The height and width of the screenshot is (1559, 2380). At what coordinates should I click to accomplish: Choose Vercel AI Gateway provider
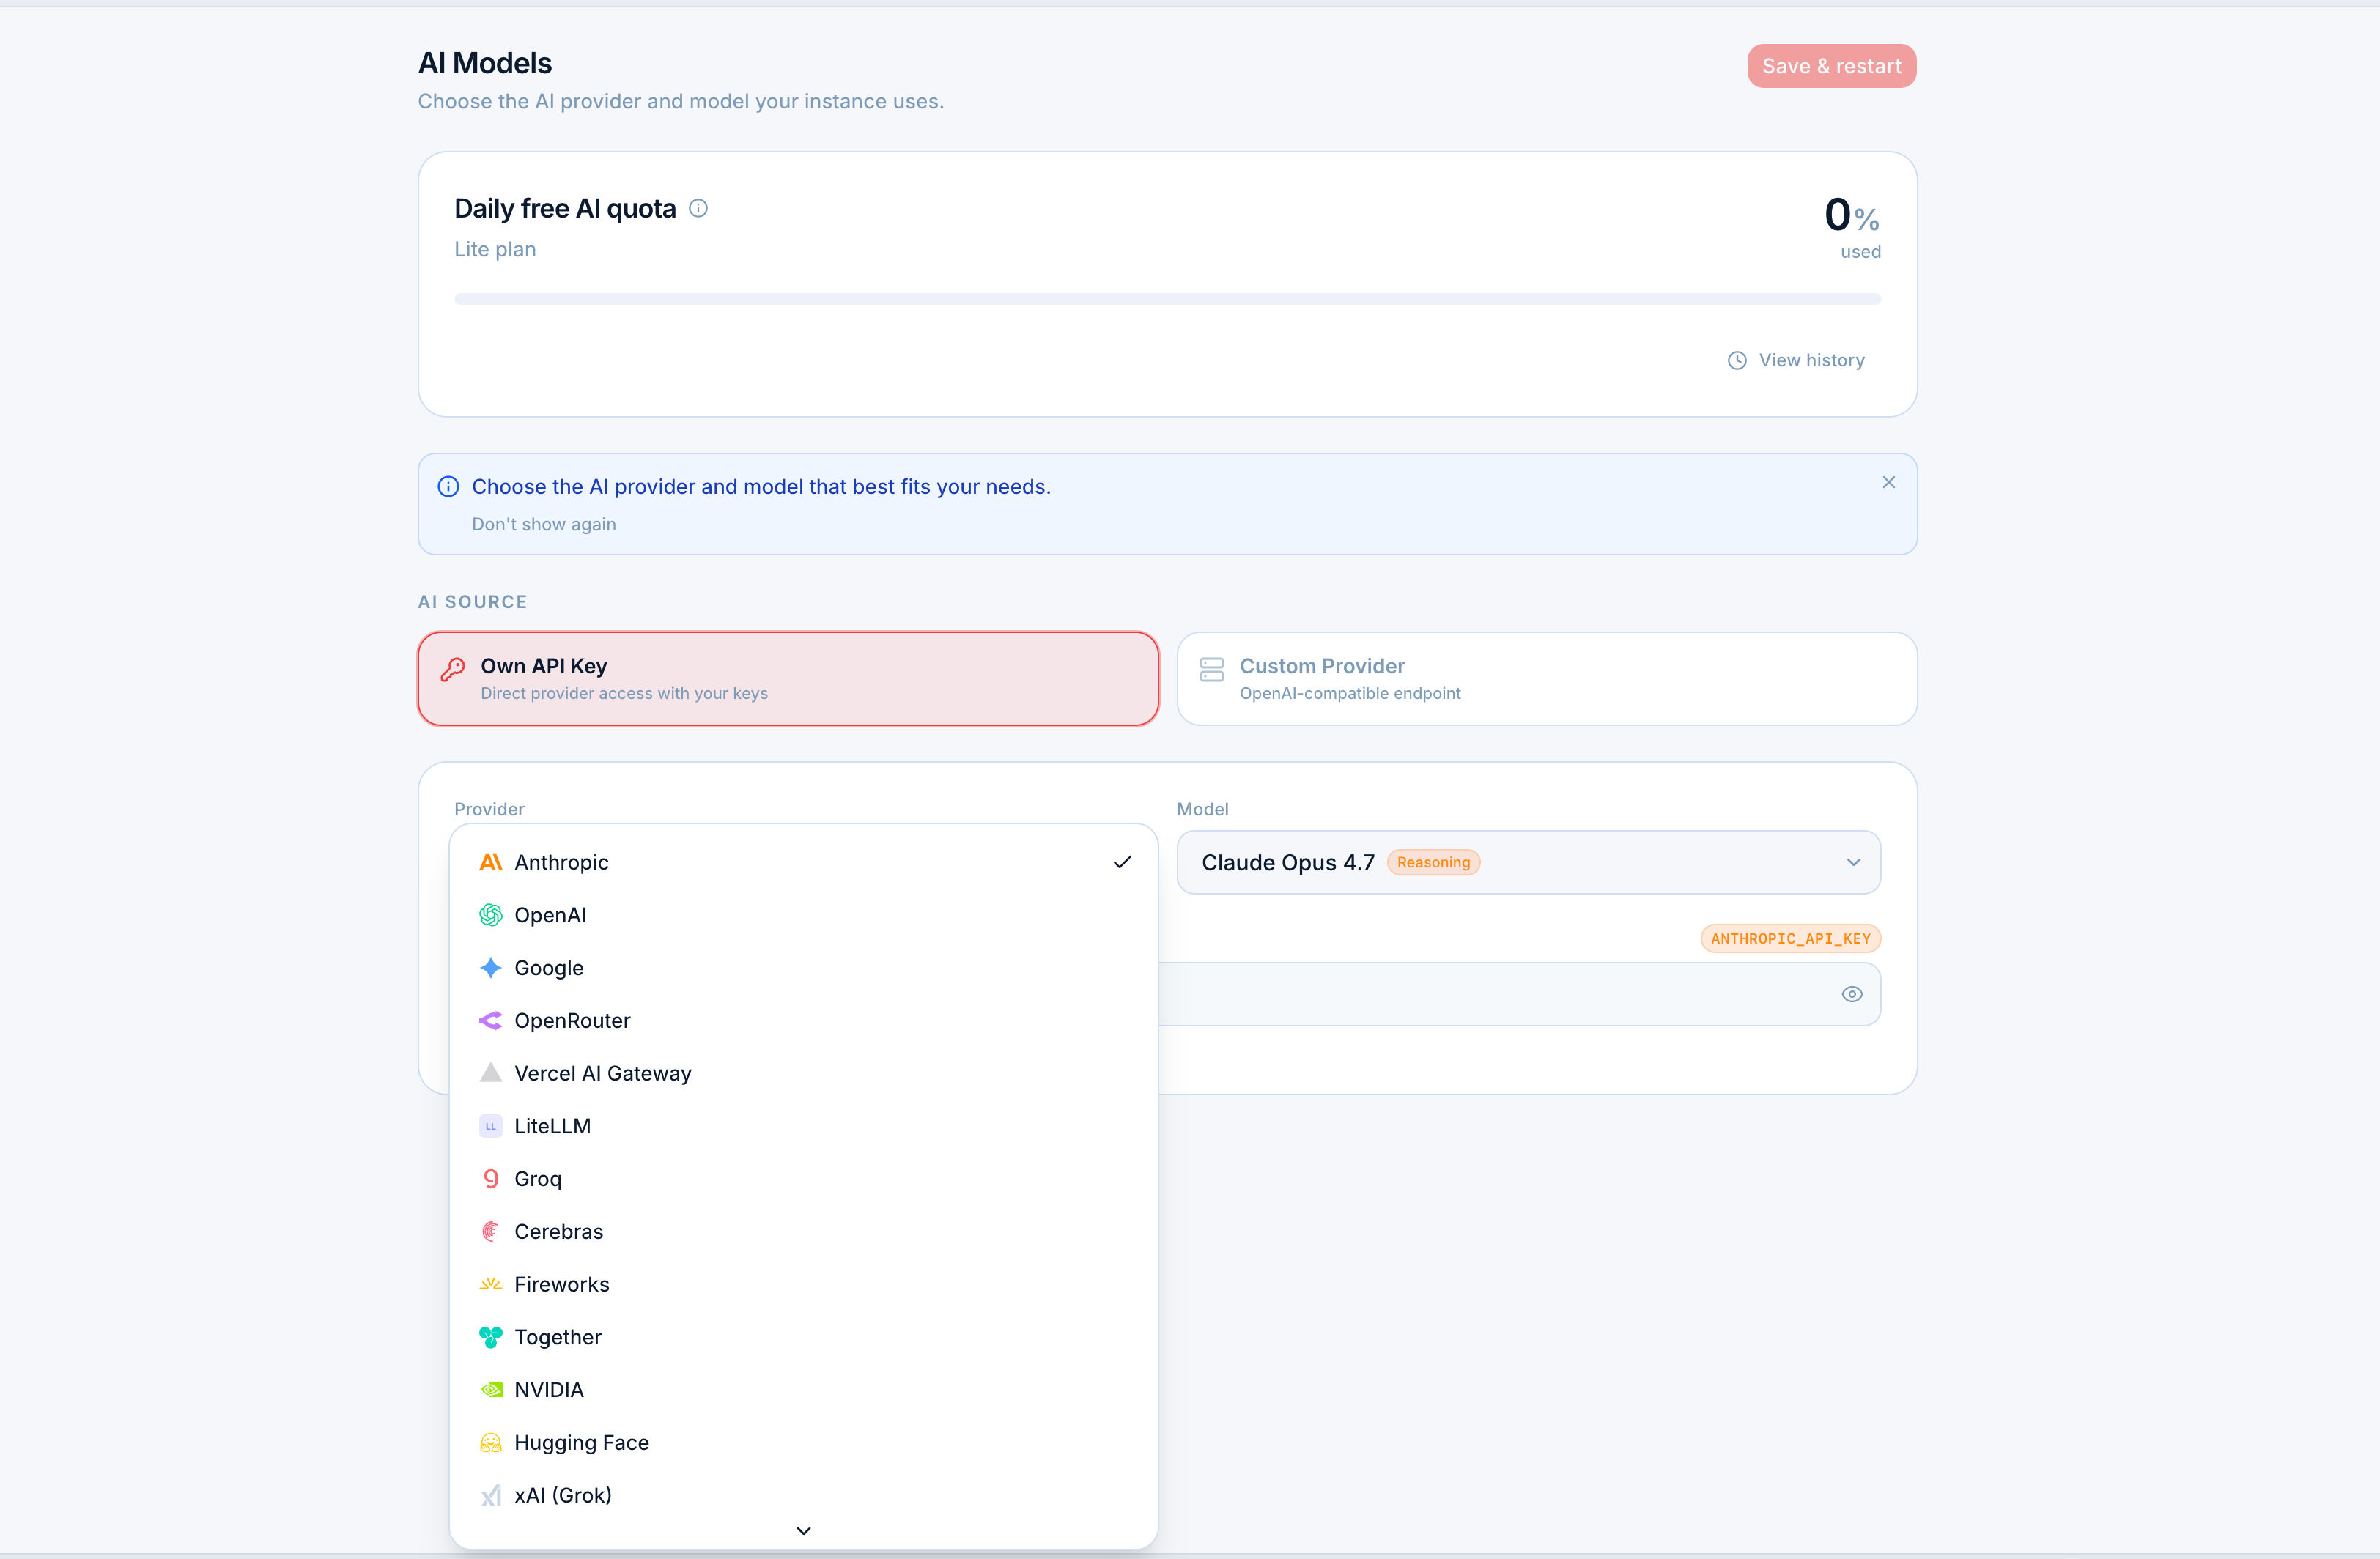(x=804, y=1073)
